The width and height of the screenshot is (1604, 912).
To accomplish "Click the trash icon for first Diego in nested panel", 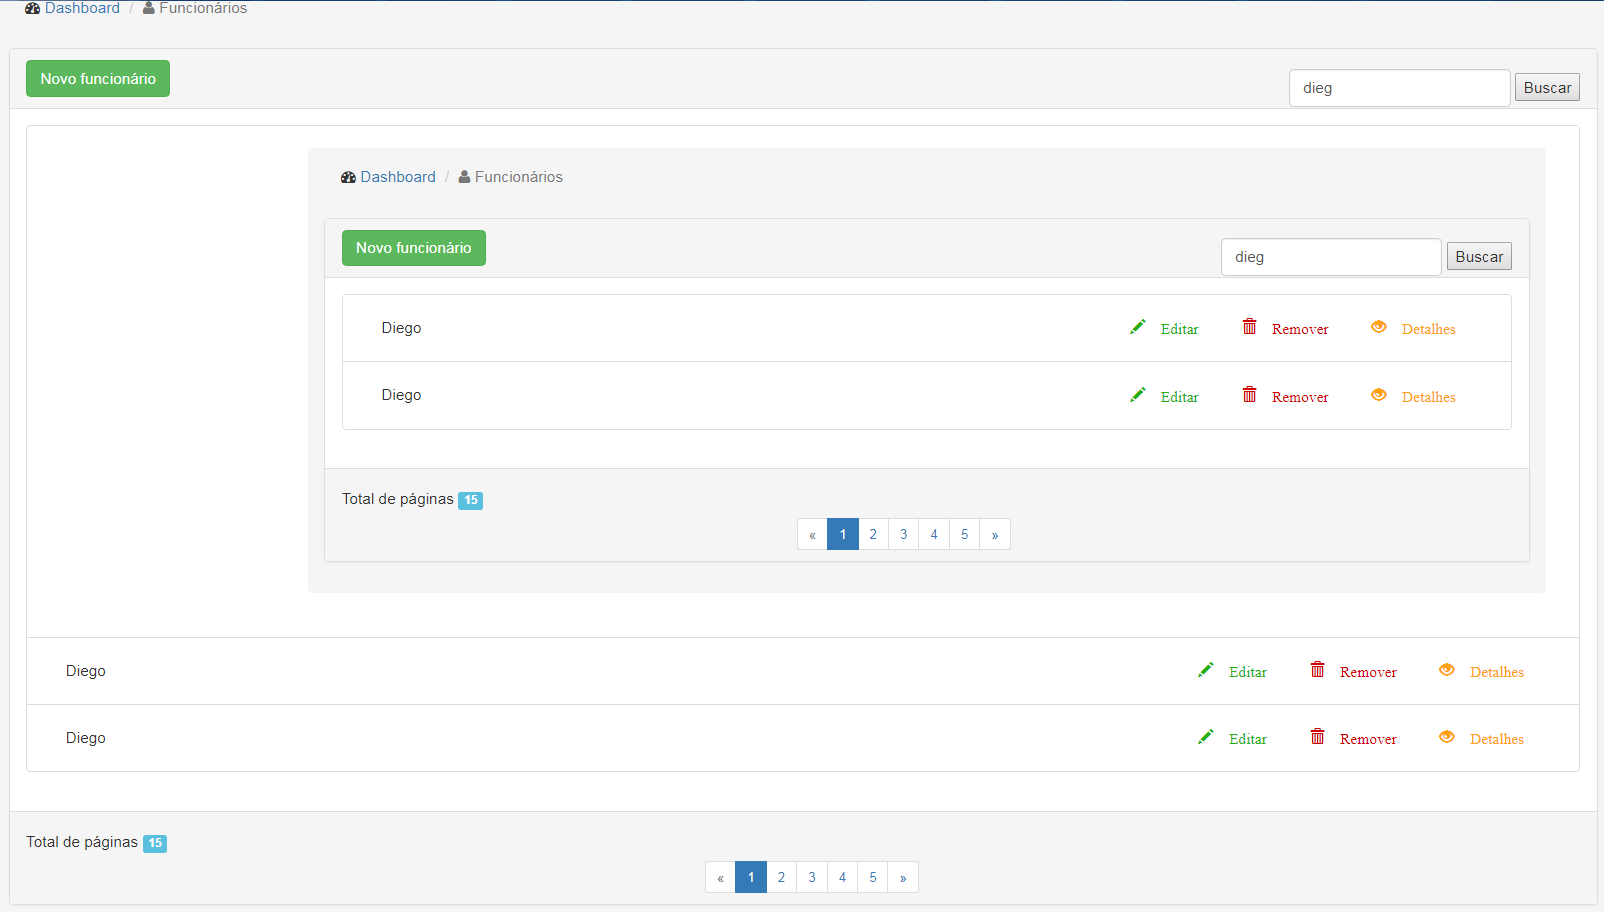I will coord(1250,326).
